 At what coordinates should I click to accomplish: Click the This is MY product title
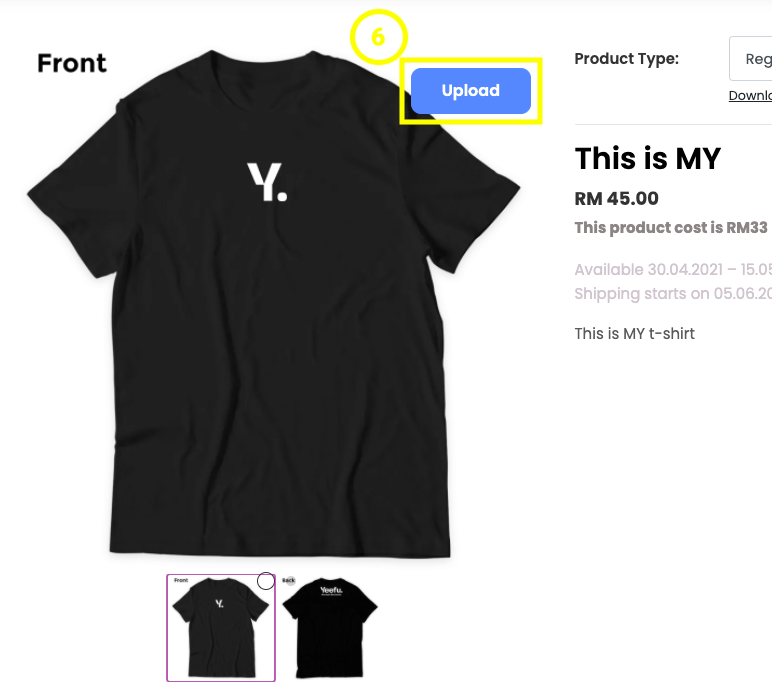pos(648,159)
